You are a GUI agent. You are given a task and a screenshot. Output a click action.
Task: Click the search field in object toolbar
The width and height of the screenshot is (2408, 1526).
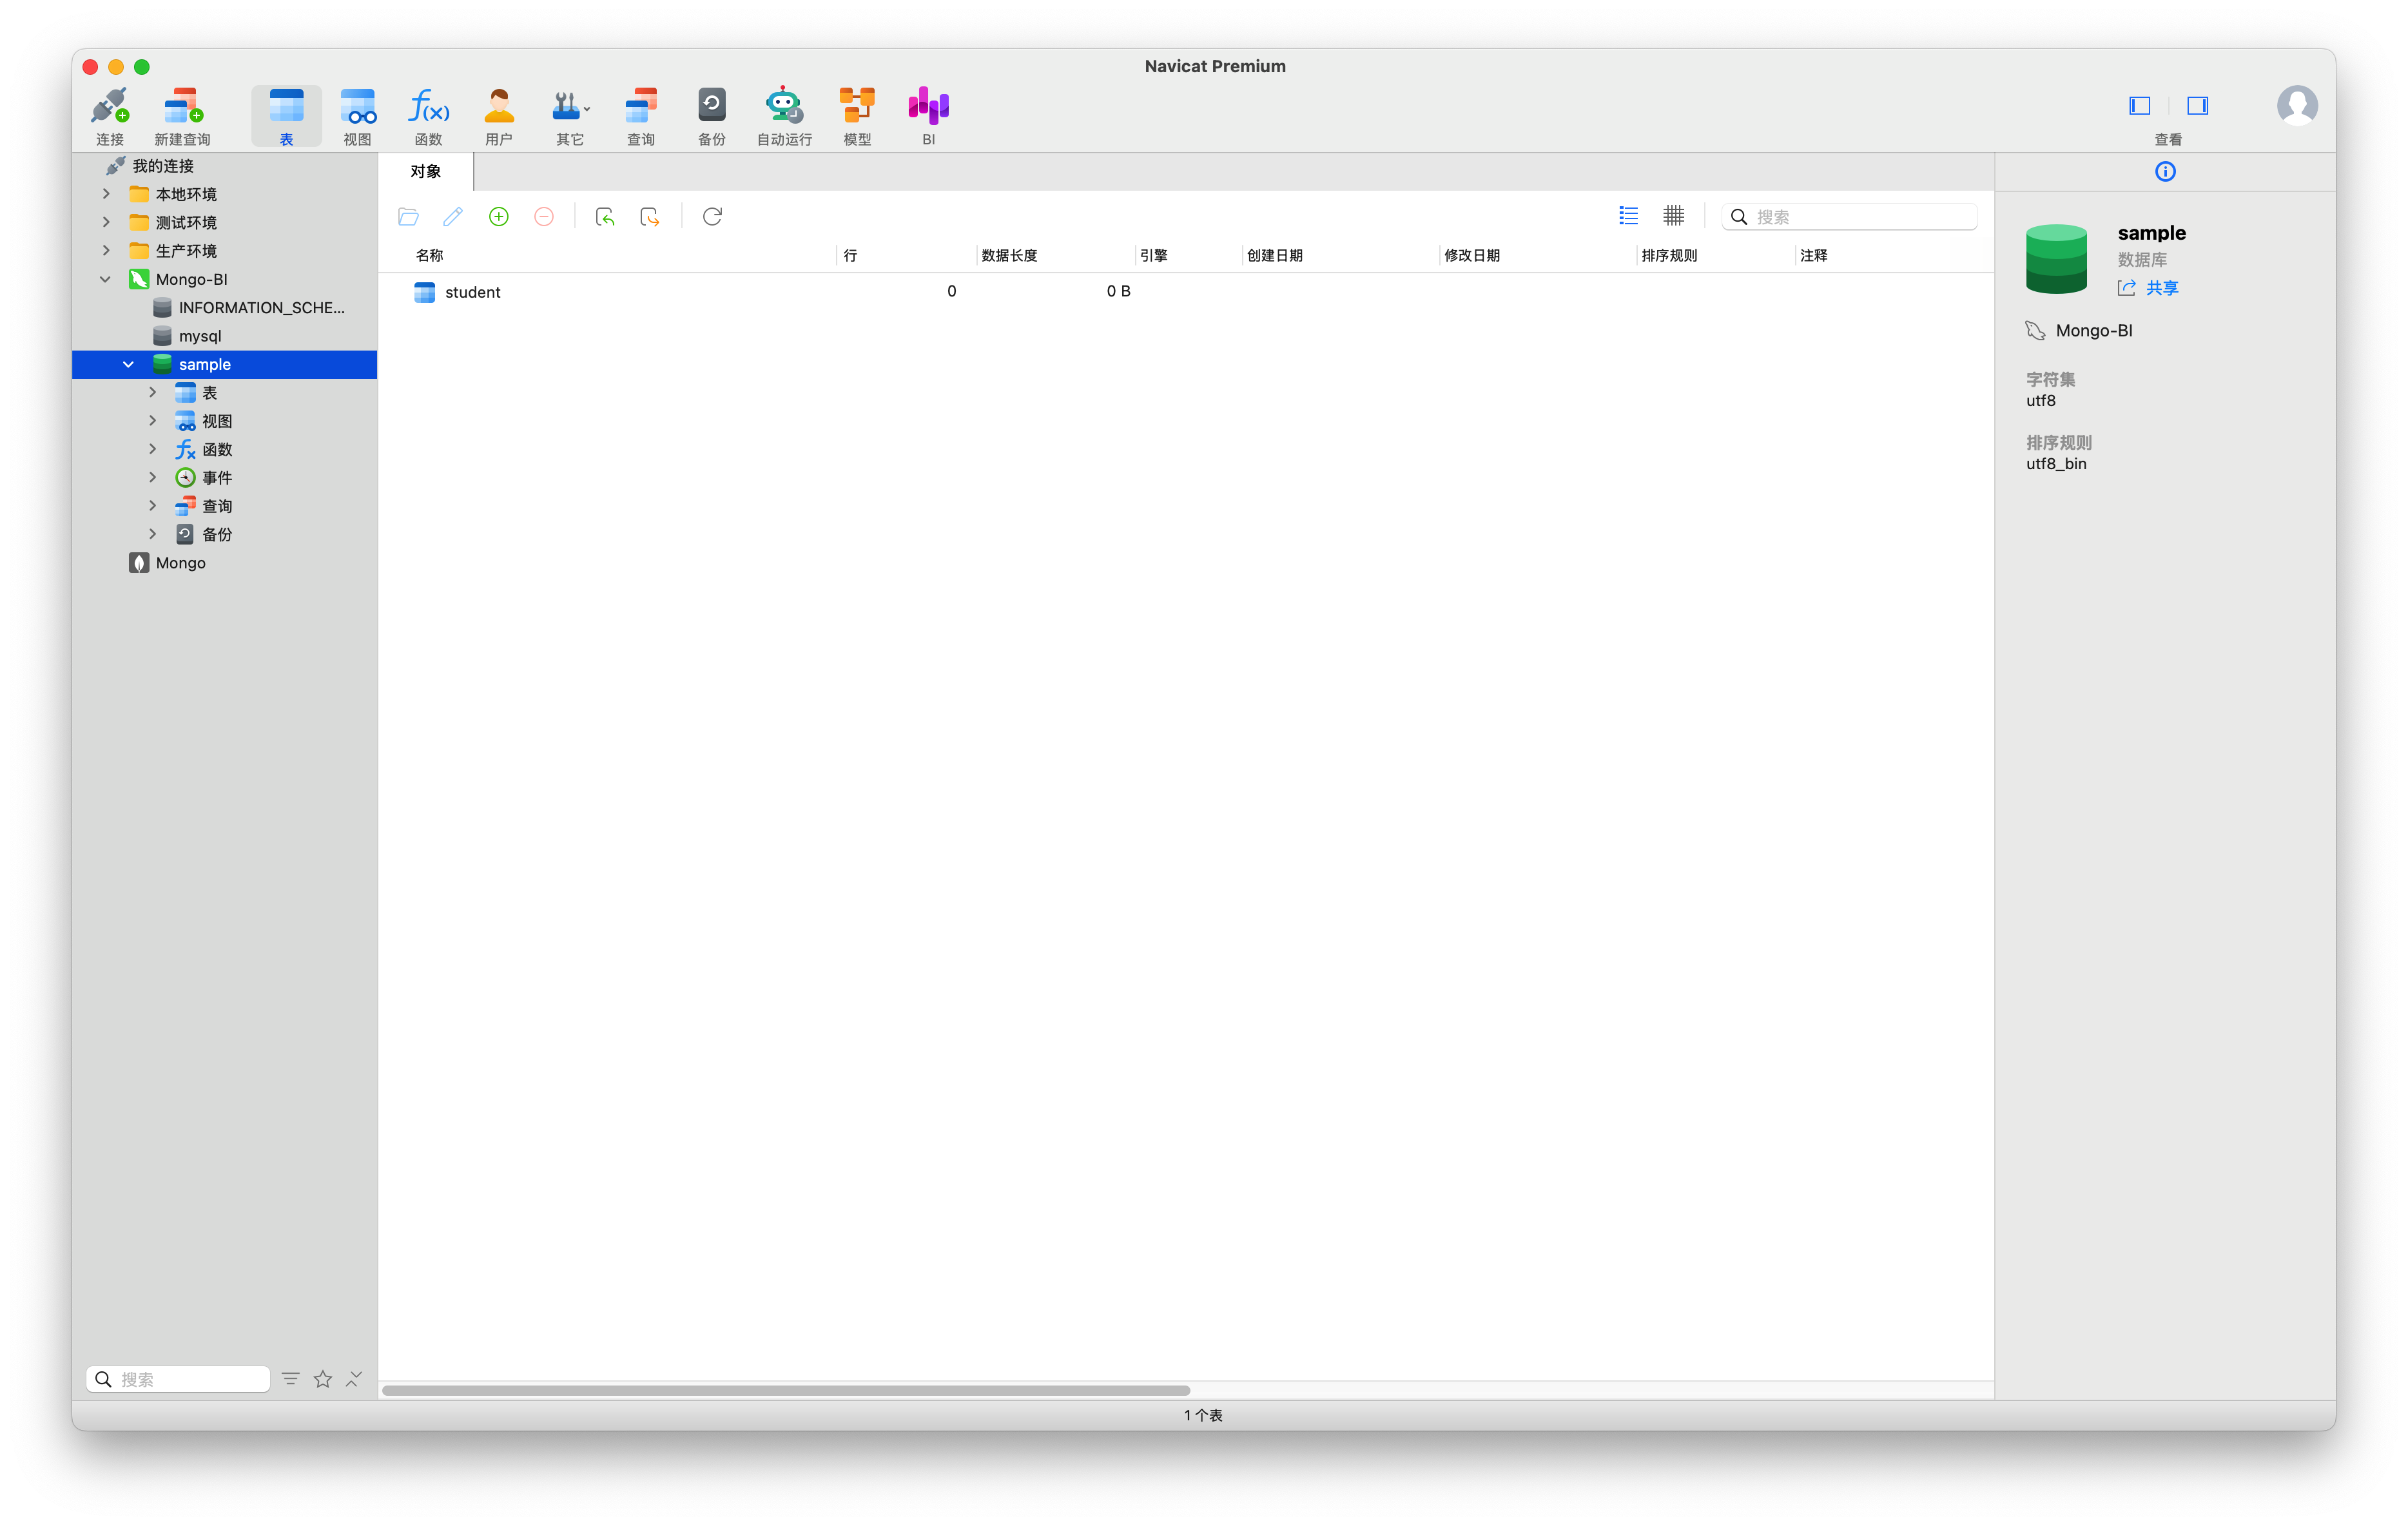coord(1849,216)
